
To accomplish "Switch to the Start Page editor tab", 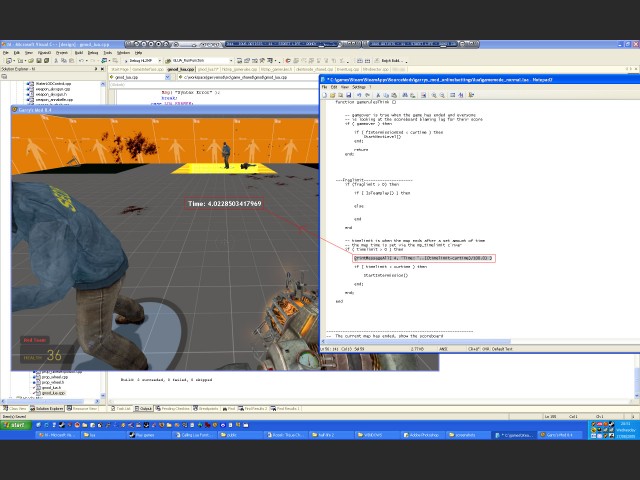I will pyautogui.click(x=120, y=69).
